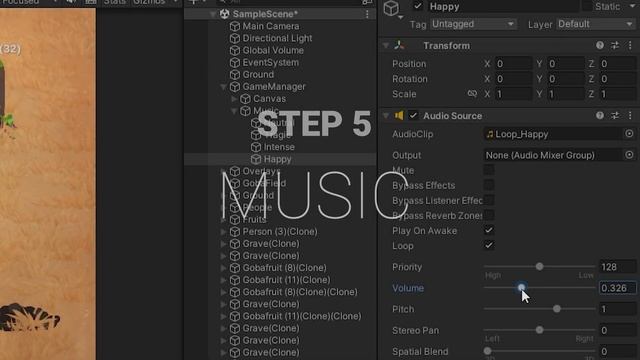Click the Priority value field 128
The image size is (640, 360).
[x=618, y=267]
